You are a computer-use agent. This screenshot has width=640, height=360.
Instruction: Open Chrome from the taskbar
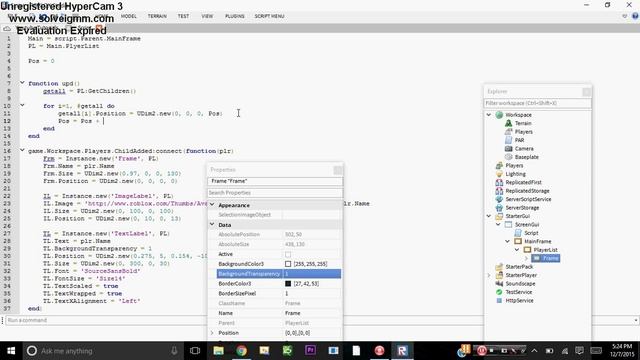point(241,351)
